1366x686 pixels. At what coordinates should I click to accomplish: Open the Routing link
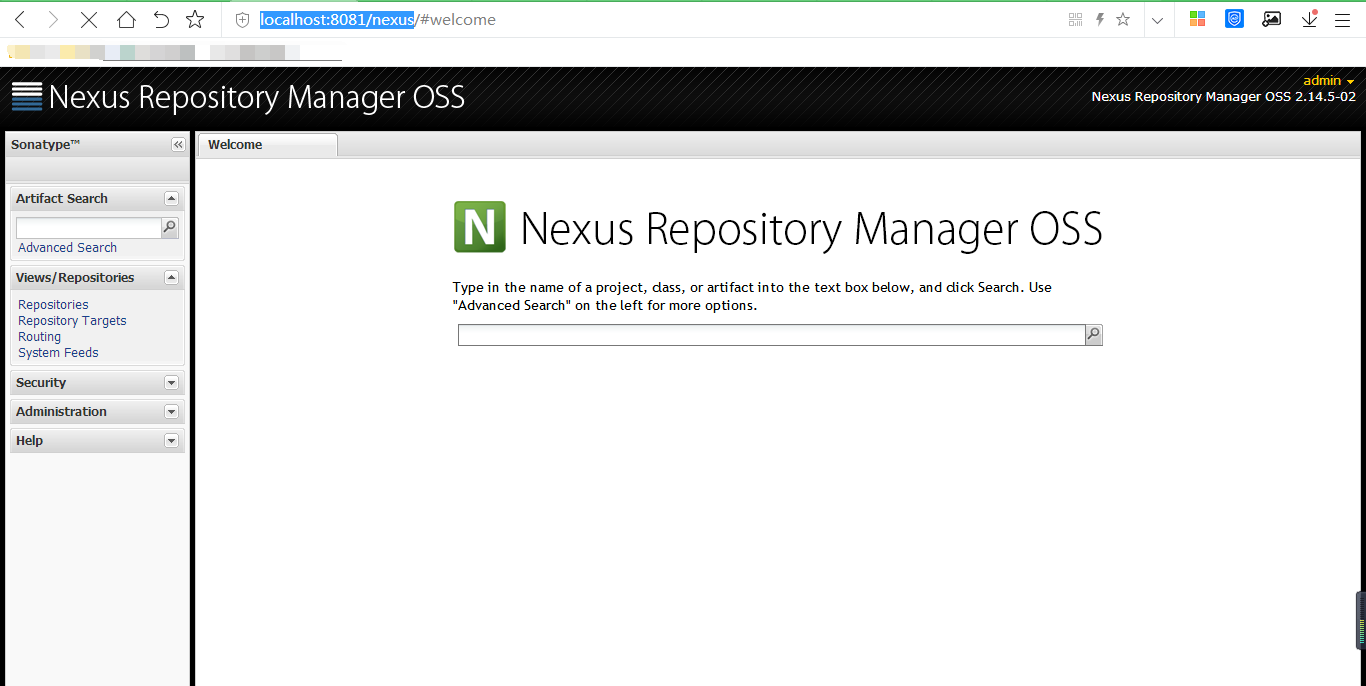tap(39, 336)
